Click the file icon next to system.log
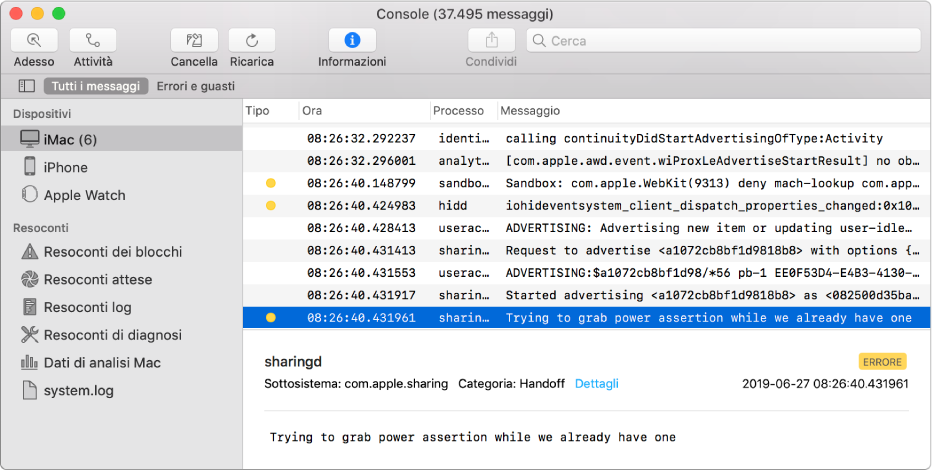This screenshot has width=934, height=471. [29, 390]
